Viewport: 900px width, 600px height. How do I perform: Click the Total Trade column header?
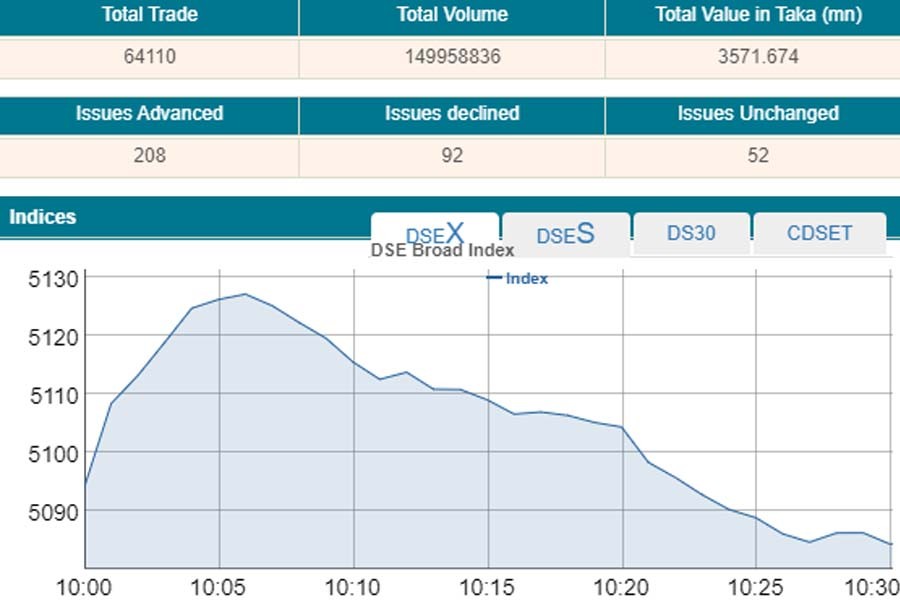(149, 15)
